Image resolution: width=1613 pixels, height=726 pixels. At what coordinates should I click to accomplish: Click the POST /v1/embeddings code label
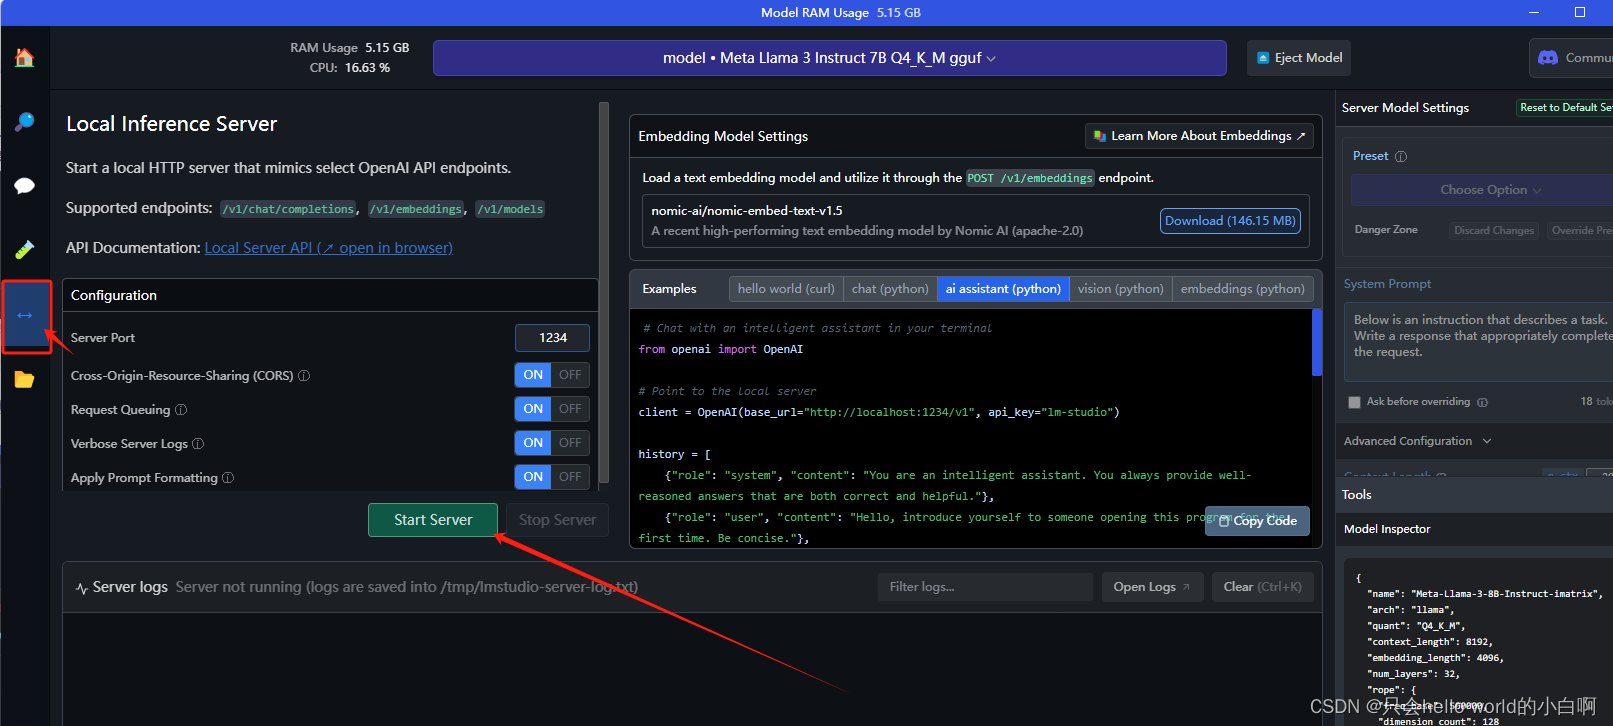1030,178
